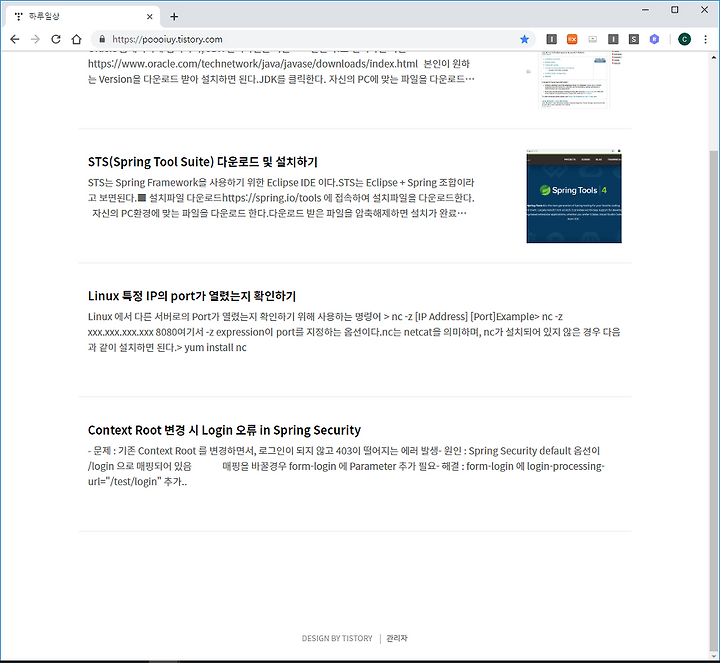The image size is (720, 663).
Task: Open the STS(Spring Tool Suite) post title
Action: pos(202,162)
